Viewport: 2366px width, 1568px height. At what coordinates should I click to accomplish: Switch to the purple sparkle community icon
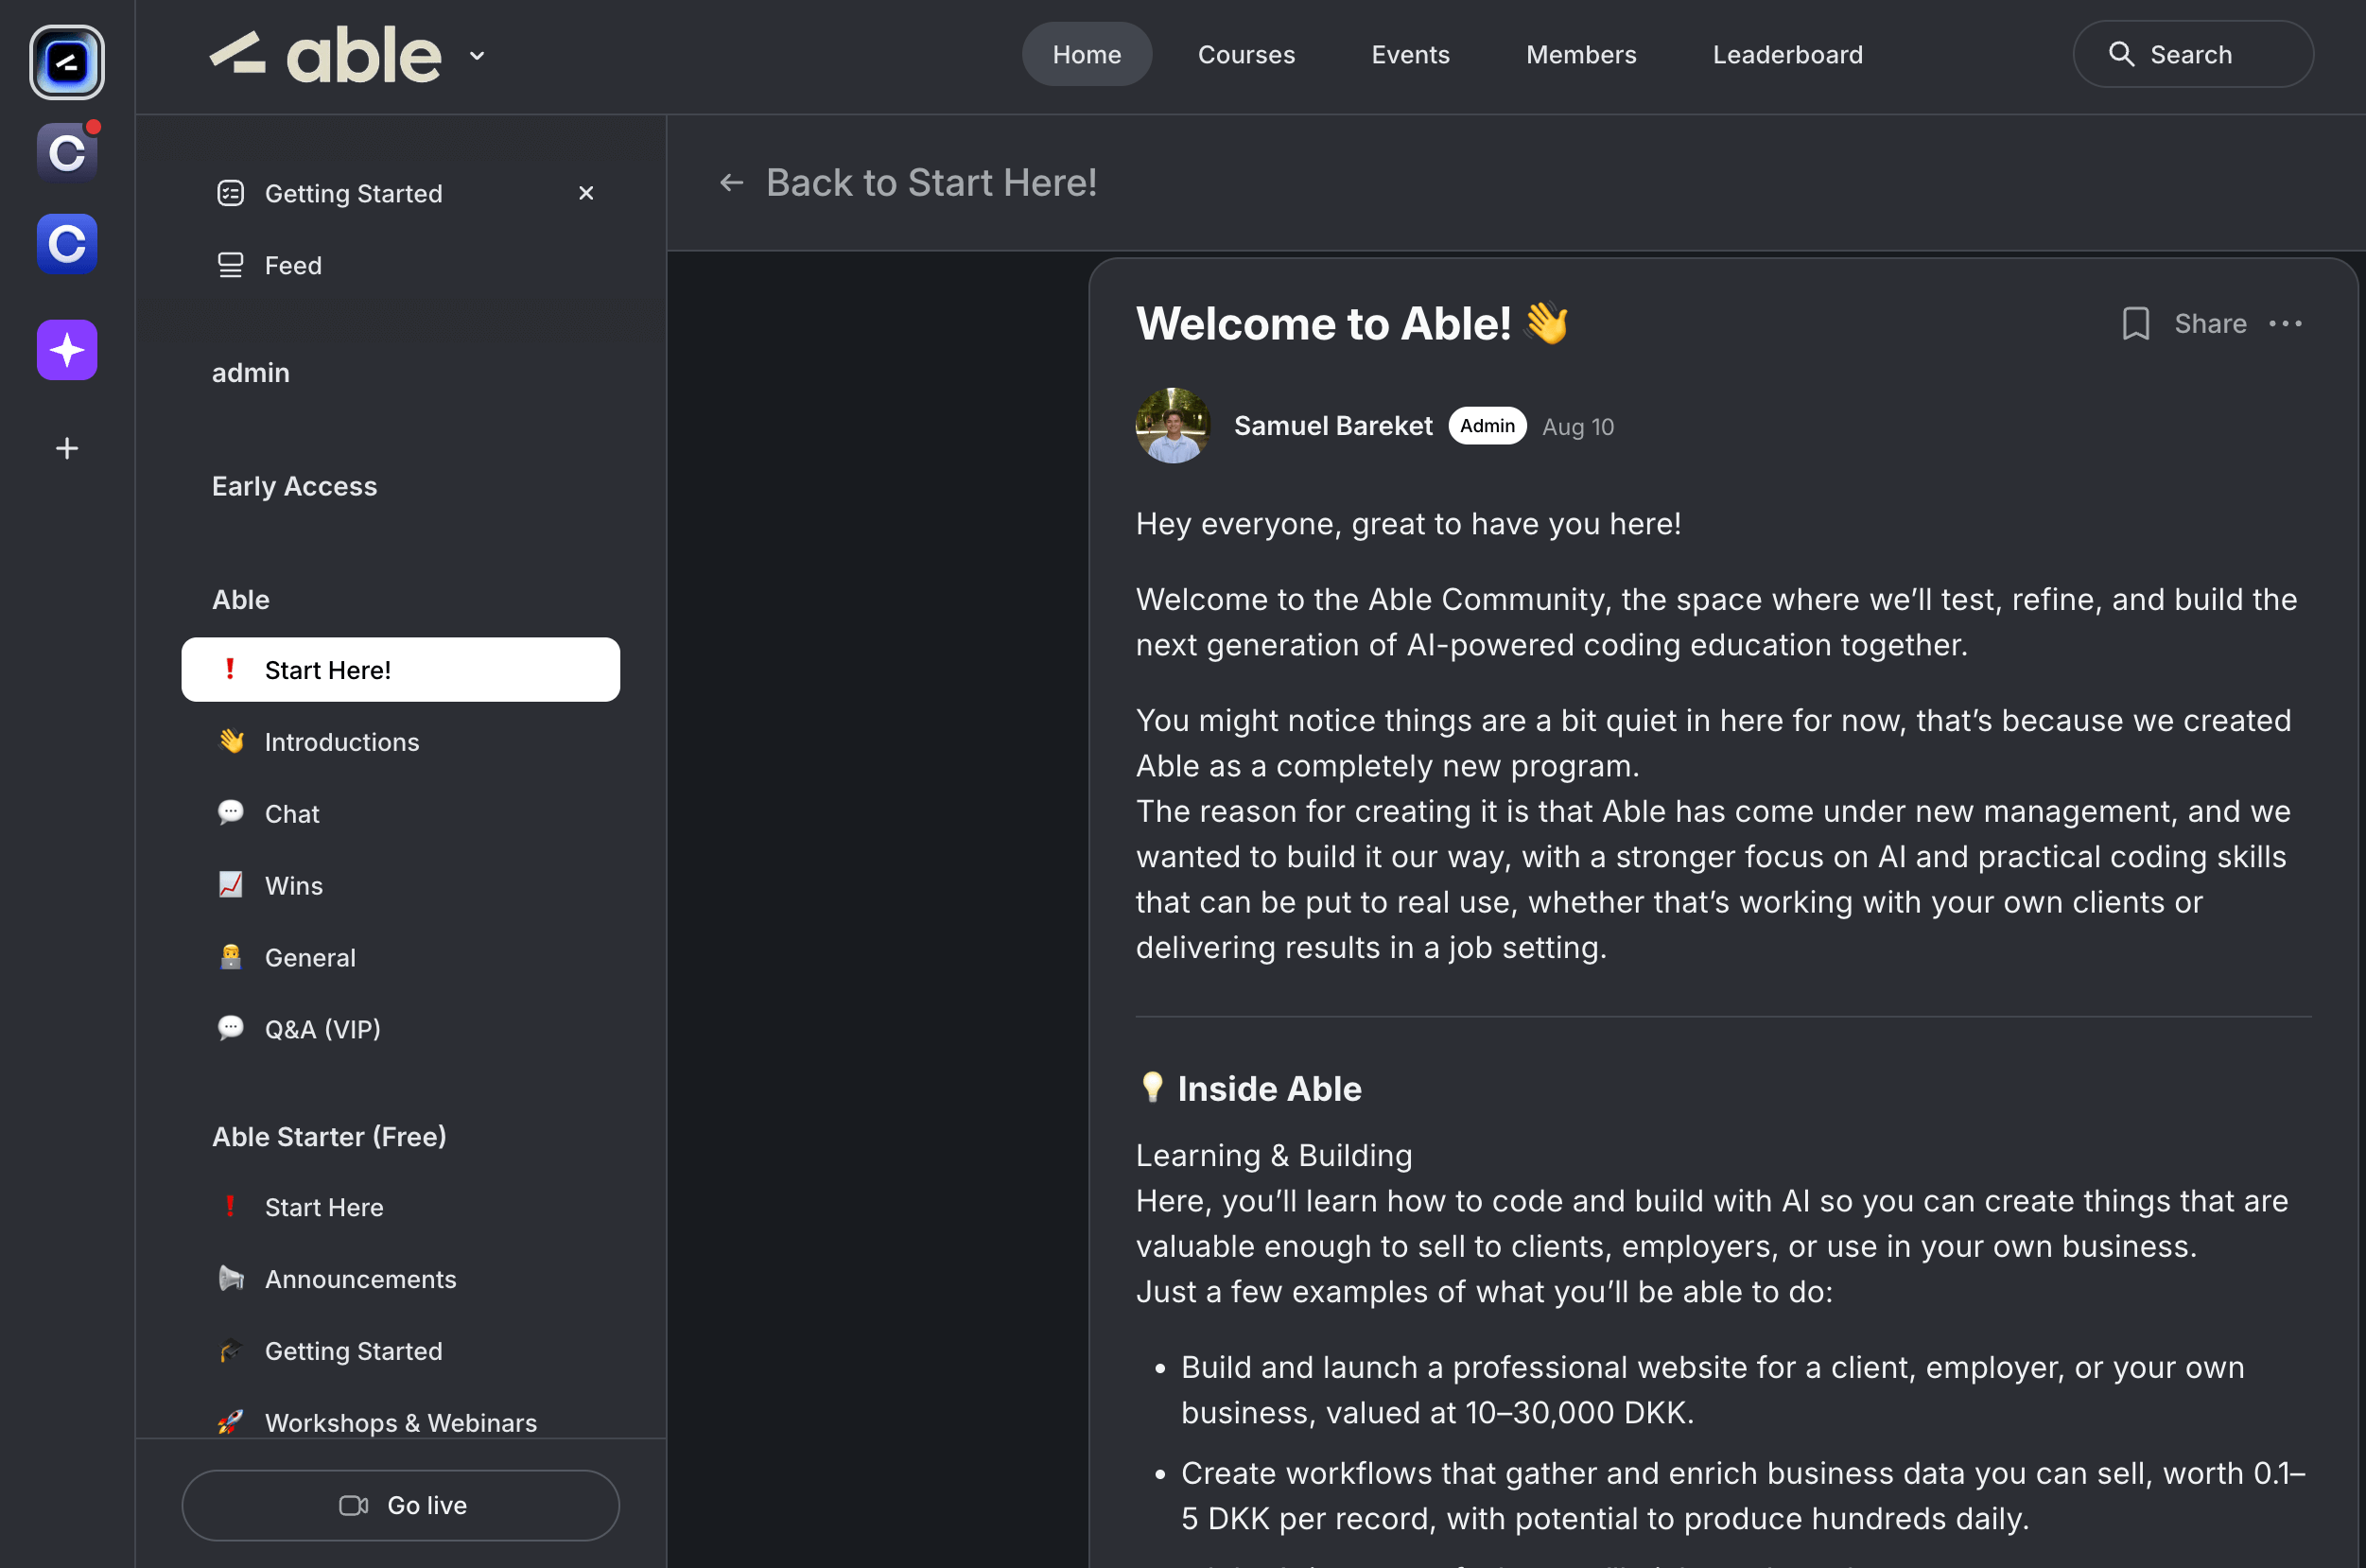click(x=67, y=350)
